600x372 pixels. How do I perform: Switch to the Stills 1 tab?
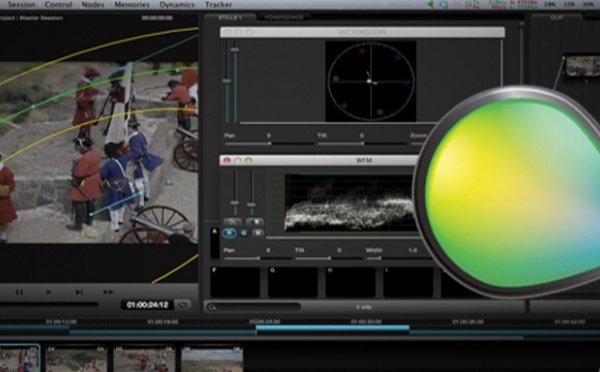[x=230, y=18]
